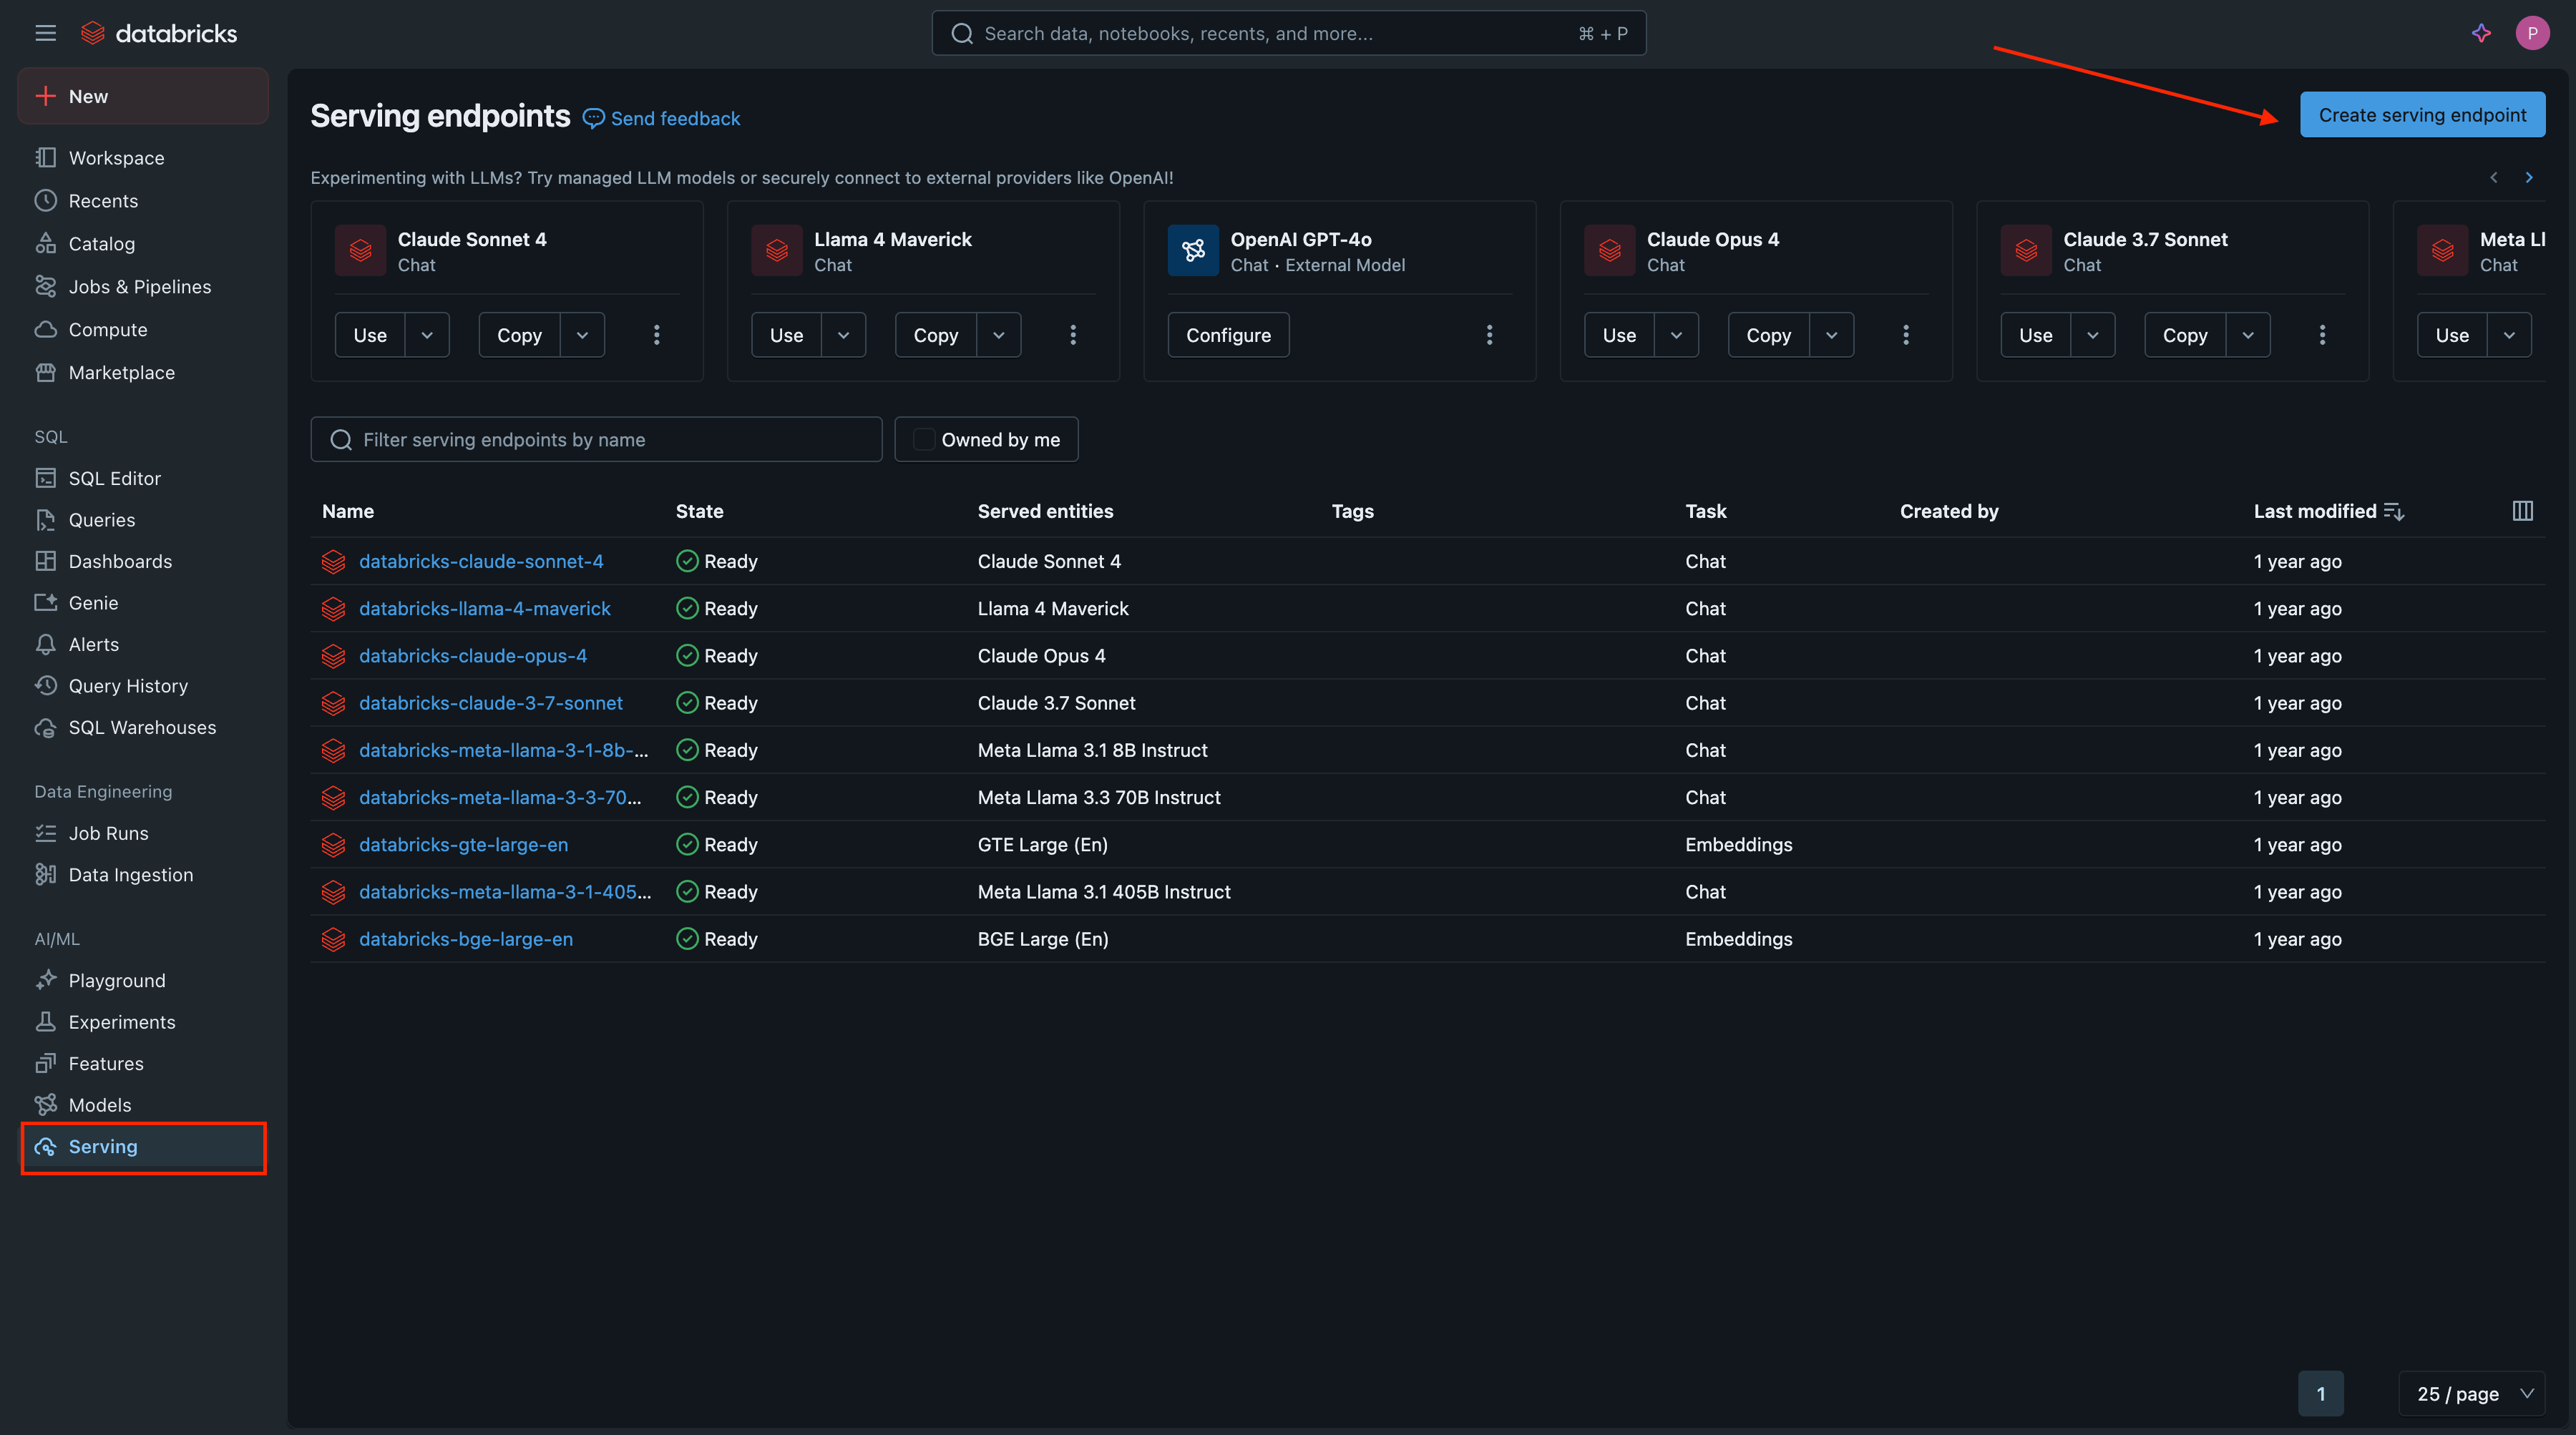Viewport: 2576px width, 1435px height.
Task: Enable the Owned by me filter
Action: point(924,439)
